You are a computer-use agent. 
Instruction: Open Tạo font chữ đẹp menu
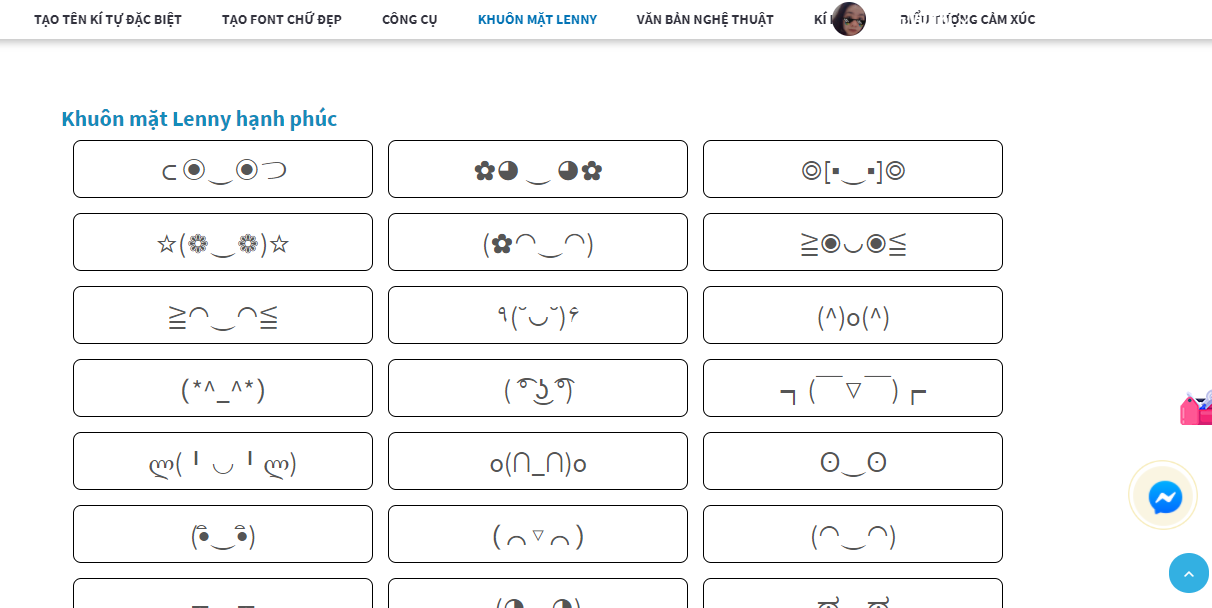point(282,19)
